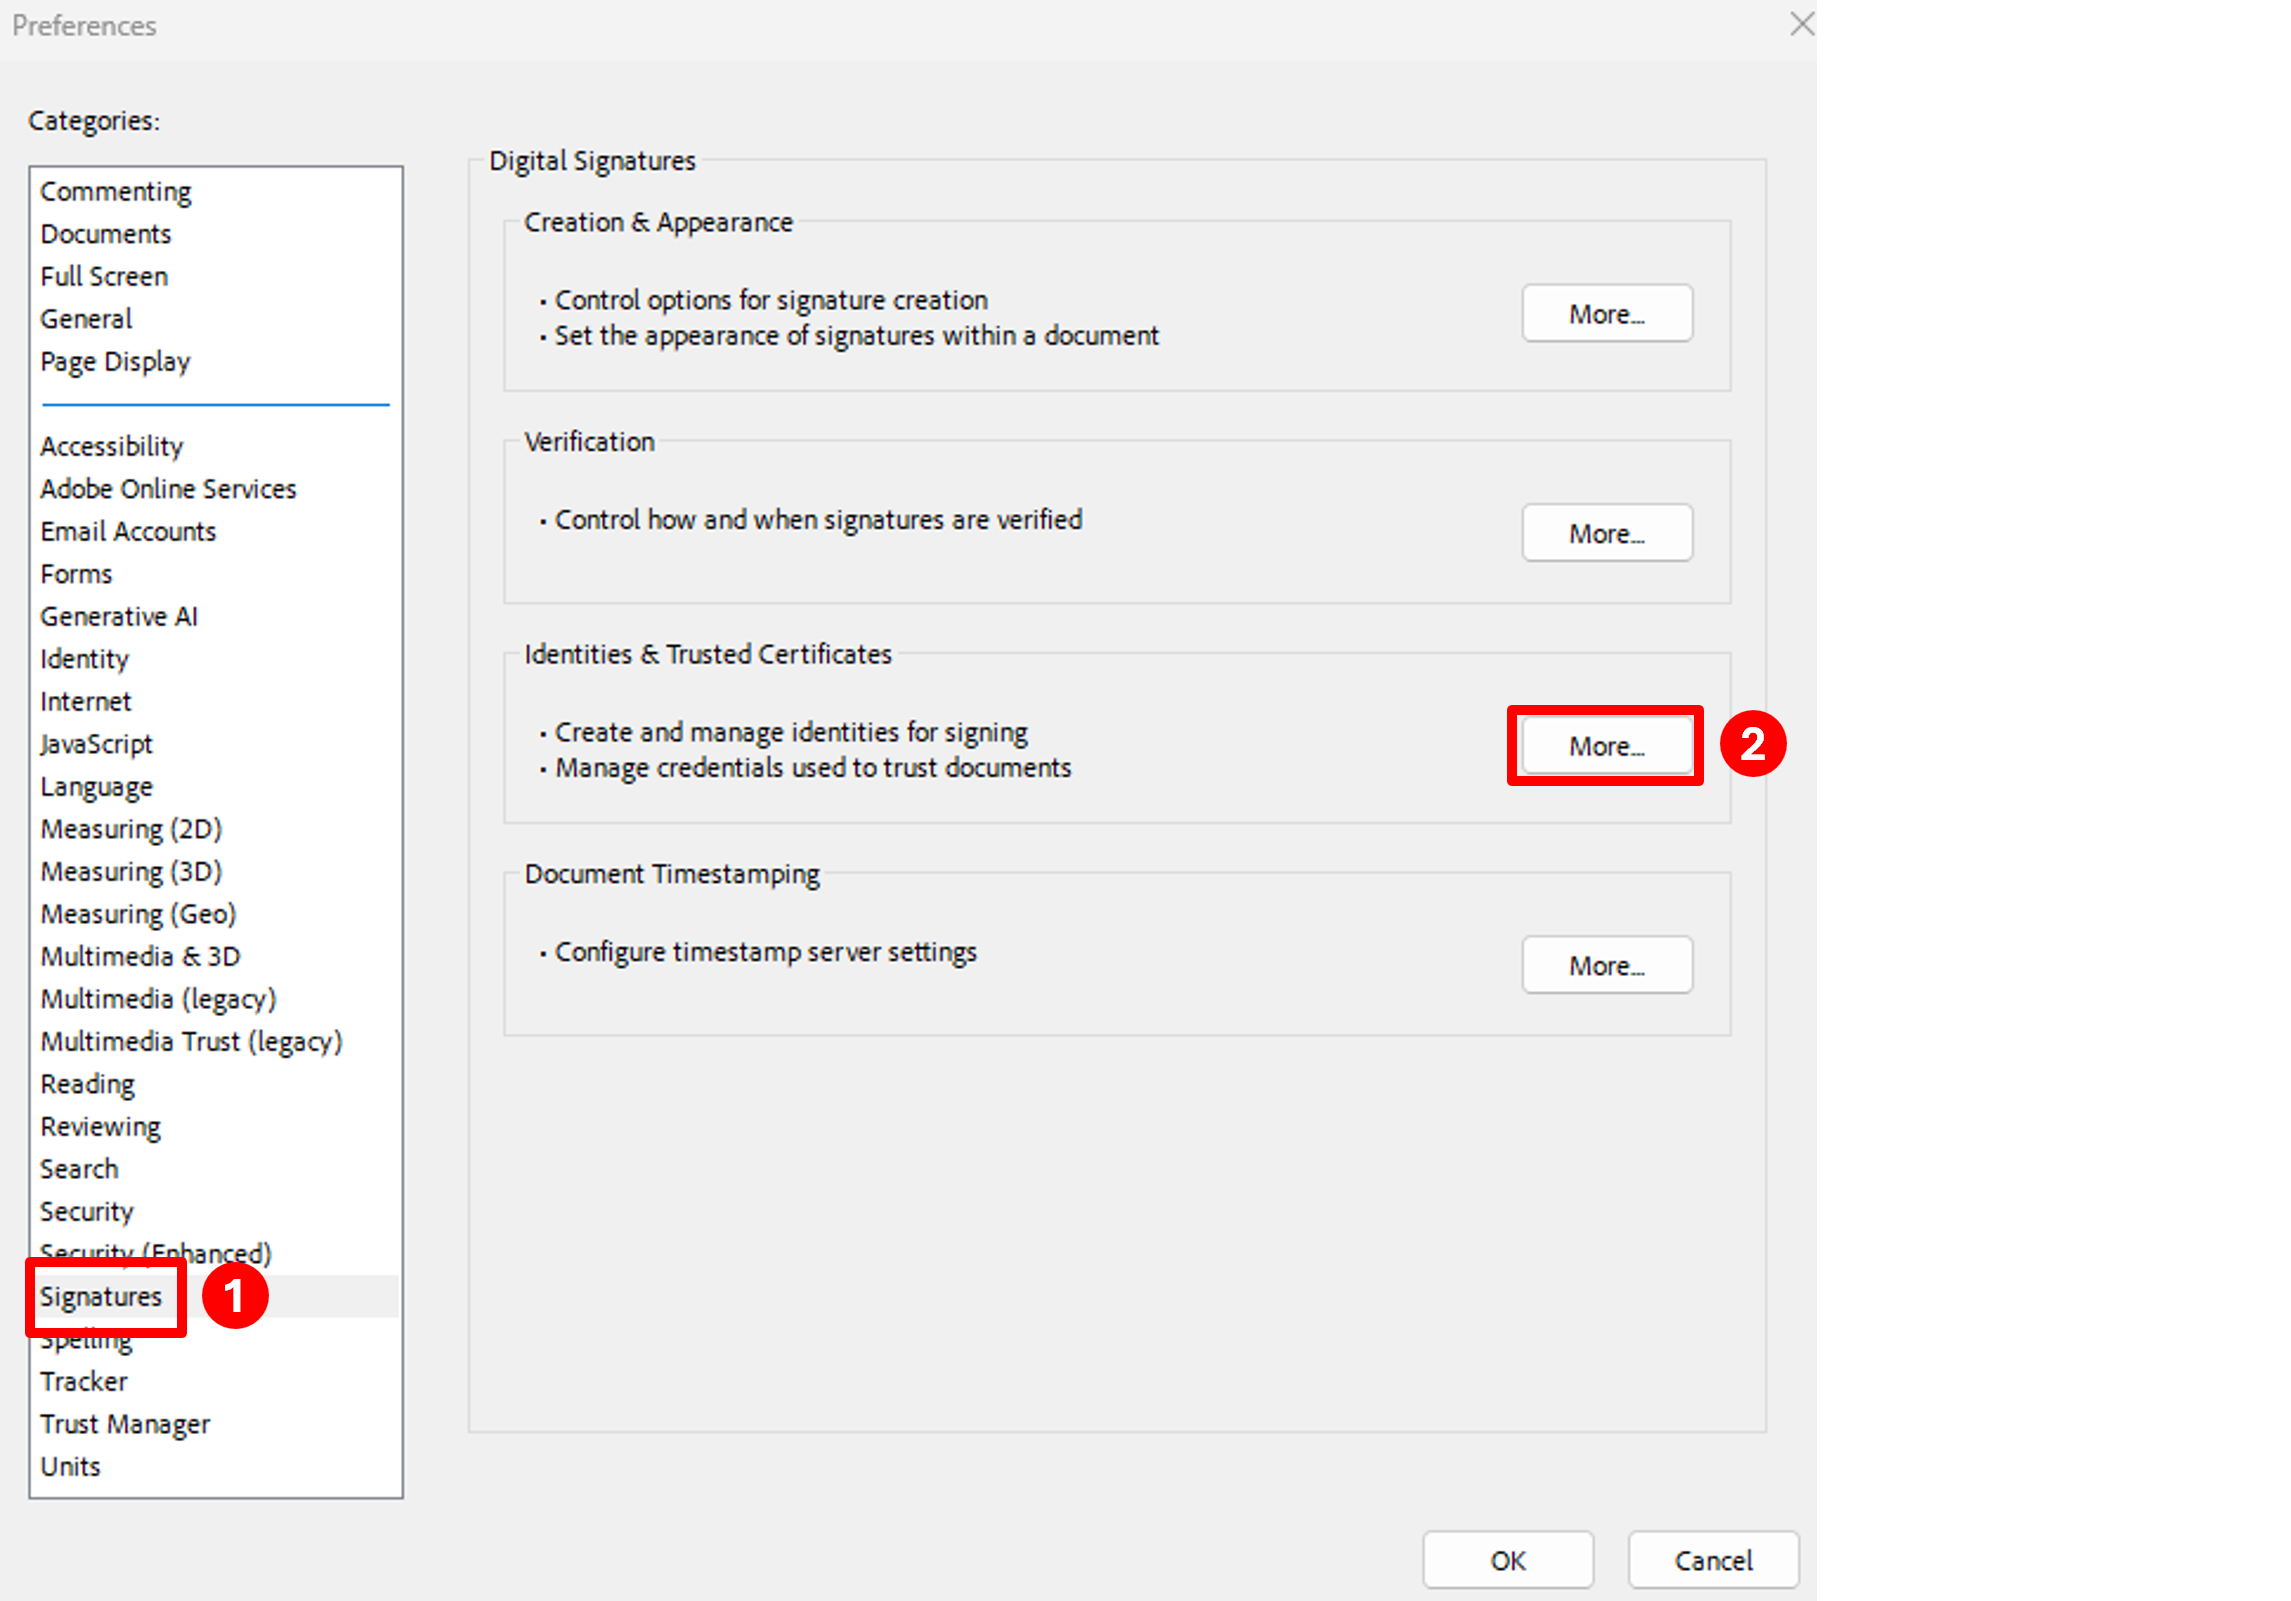Select Full Screen preferences category
Viewport: 2291px width, 1601px height.
[104, 276]
